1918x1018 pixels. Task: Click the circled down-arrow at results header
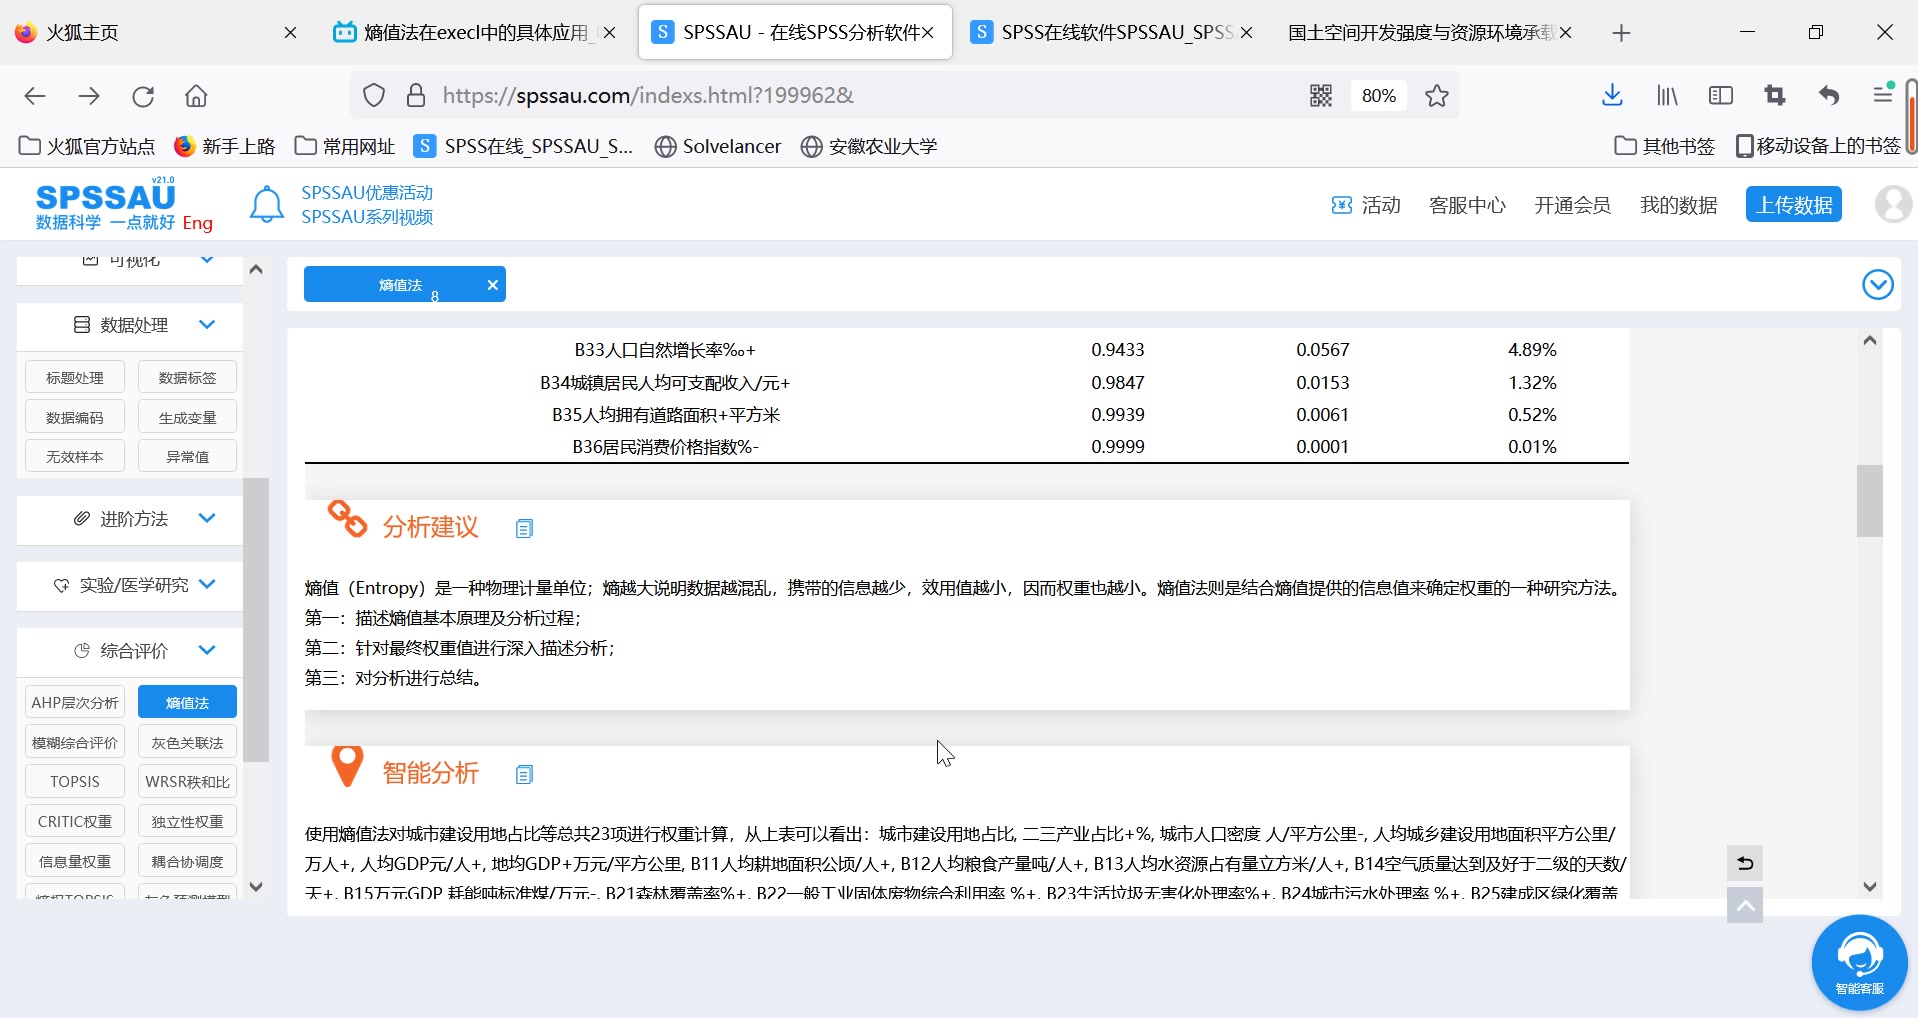click(x=1878, y=285)
